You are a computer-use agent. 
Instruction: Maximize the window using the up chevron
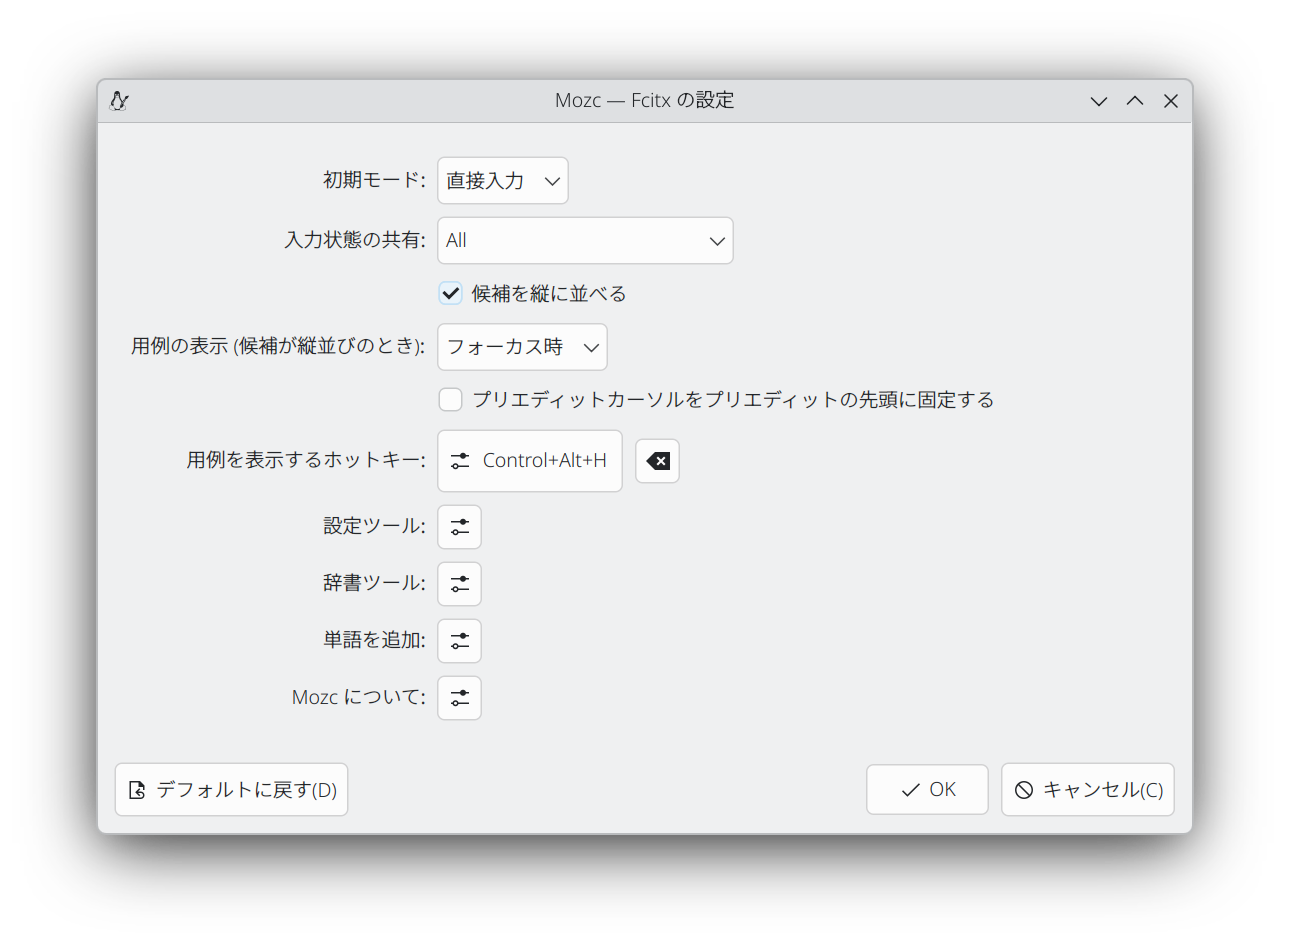click(x=1135, y=101)
